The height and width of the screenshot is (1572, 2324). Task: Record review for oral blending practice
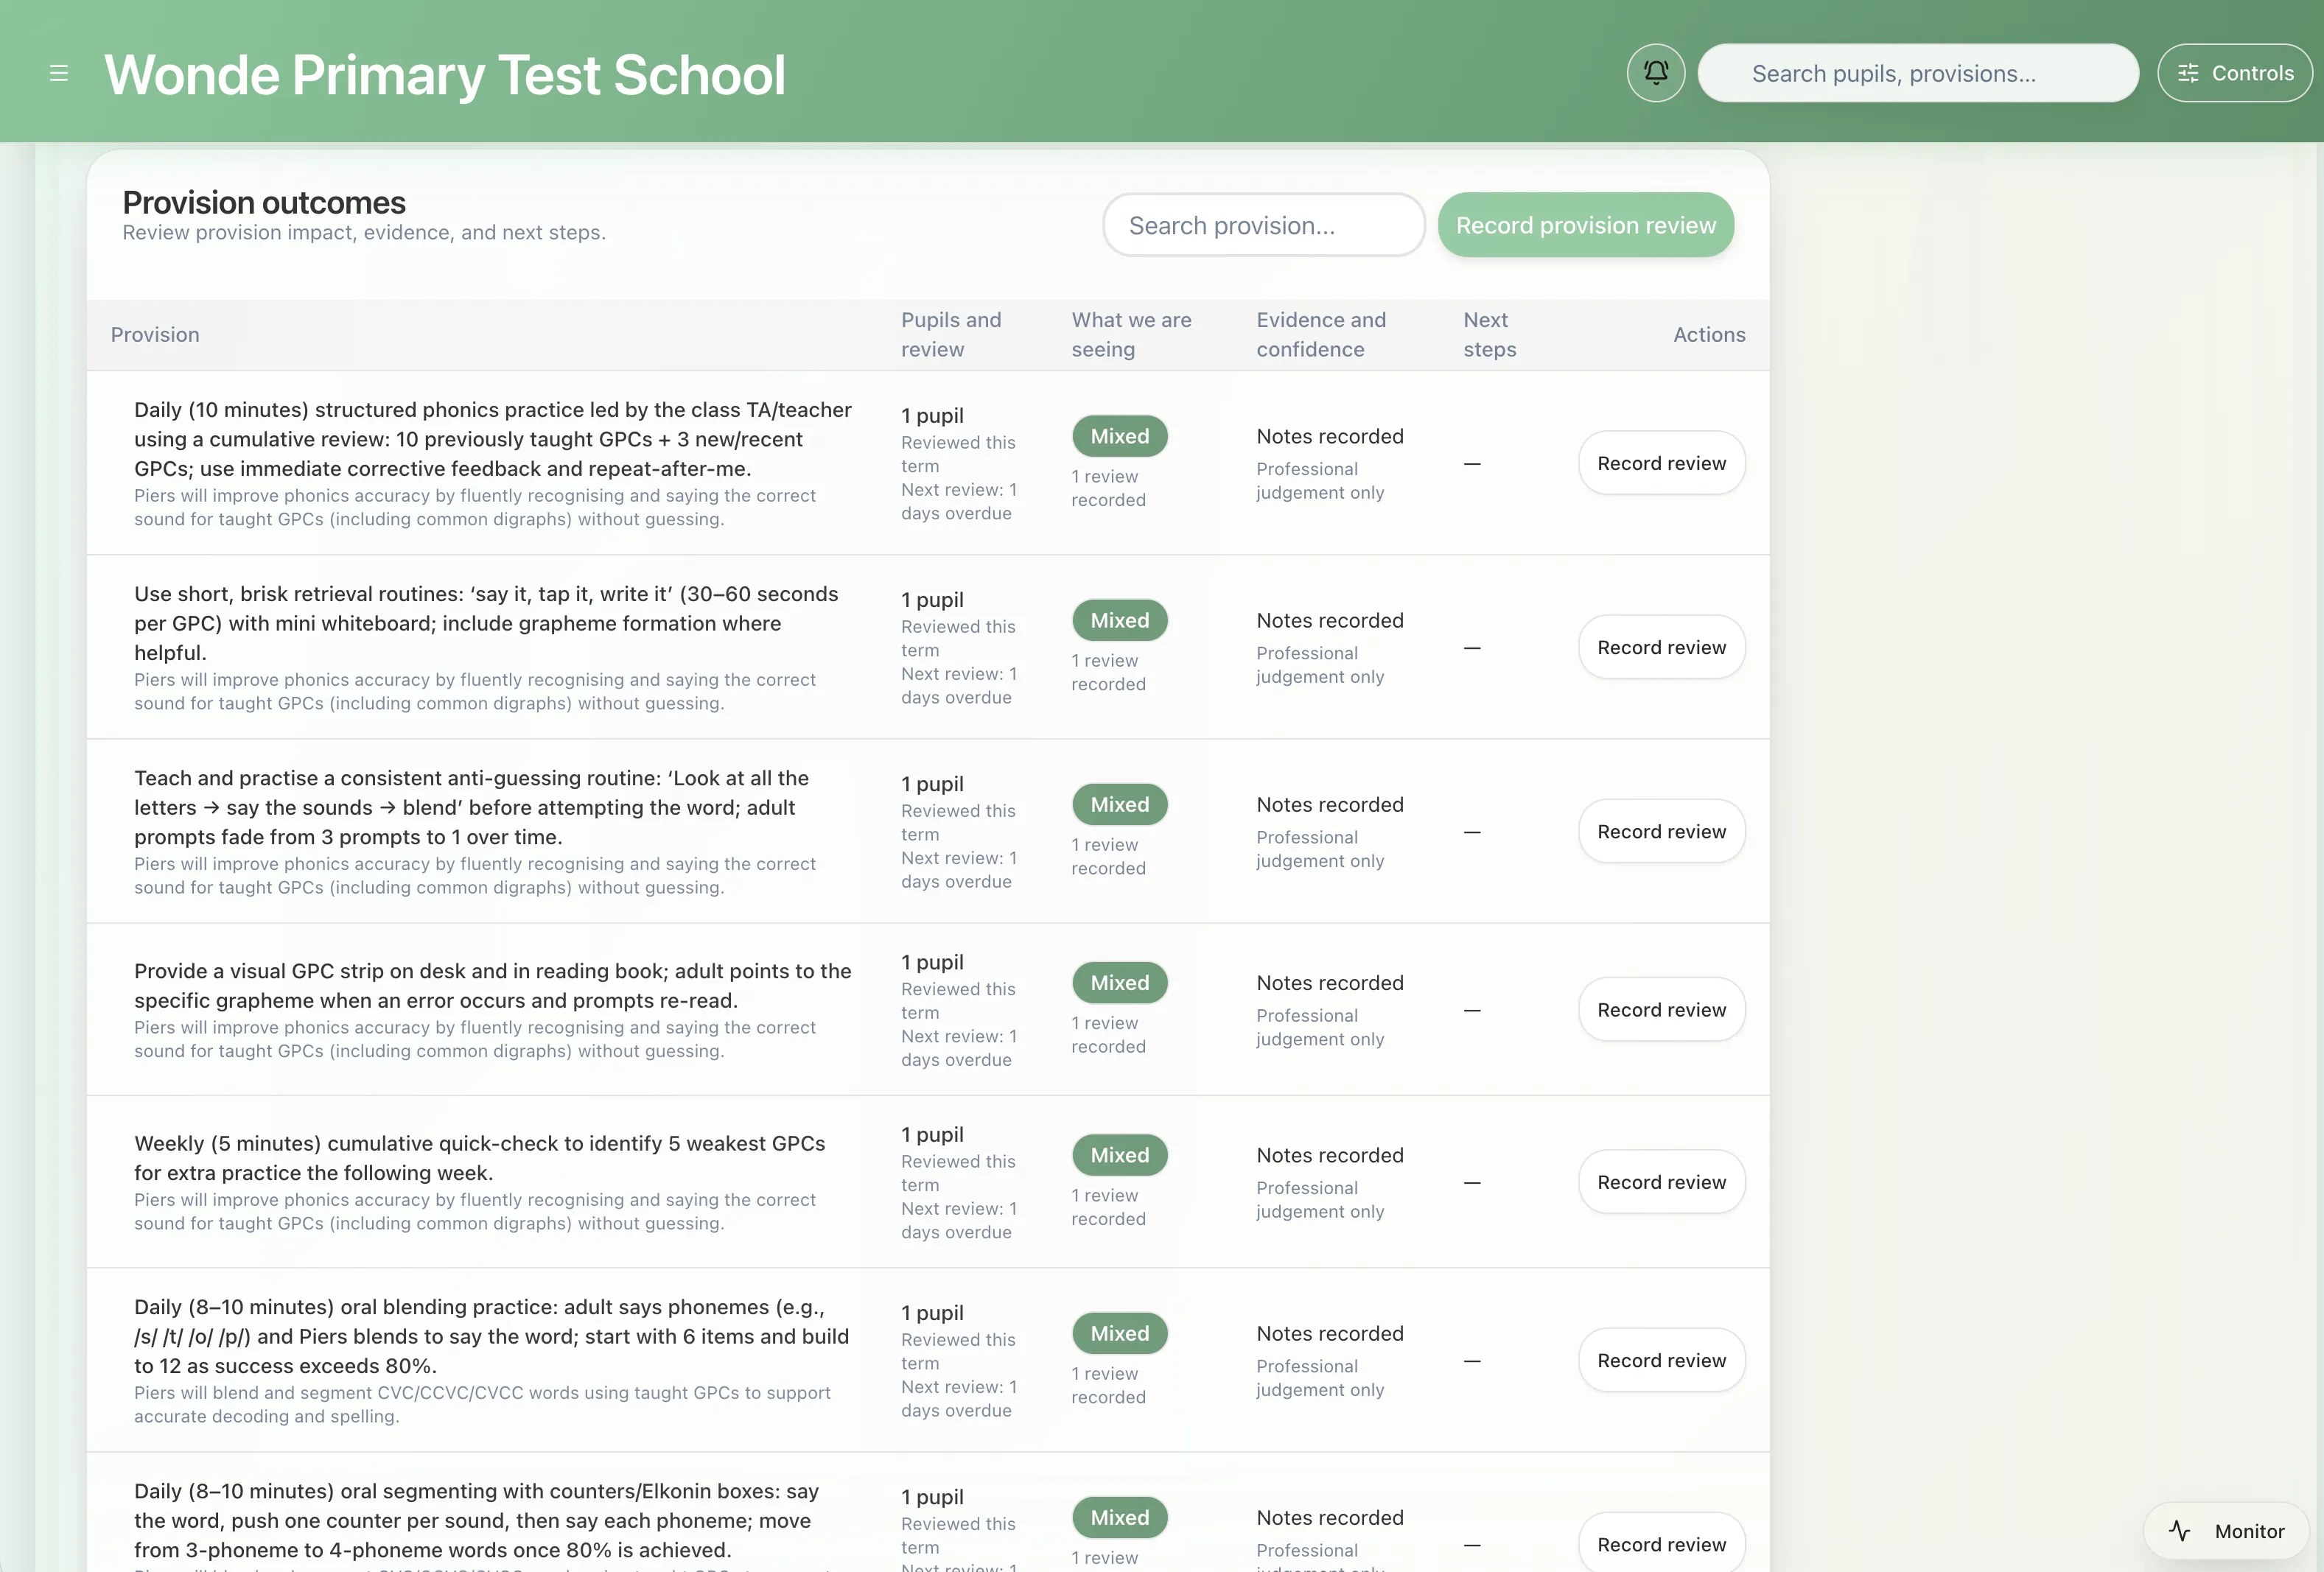point(1661,1360)
